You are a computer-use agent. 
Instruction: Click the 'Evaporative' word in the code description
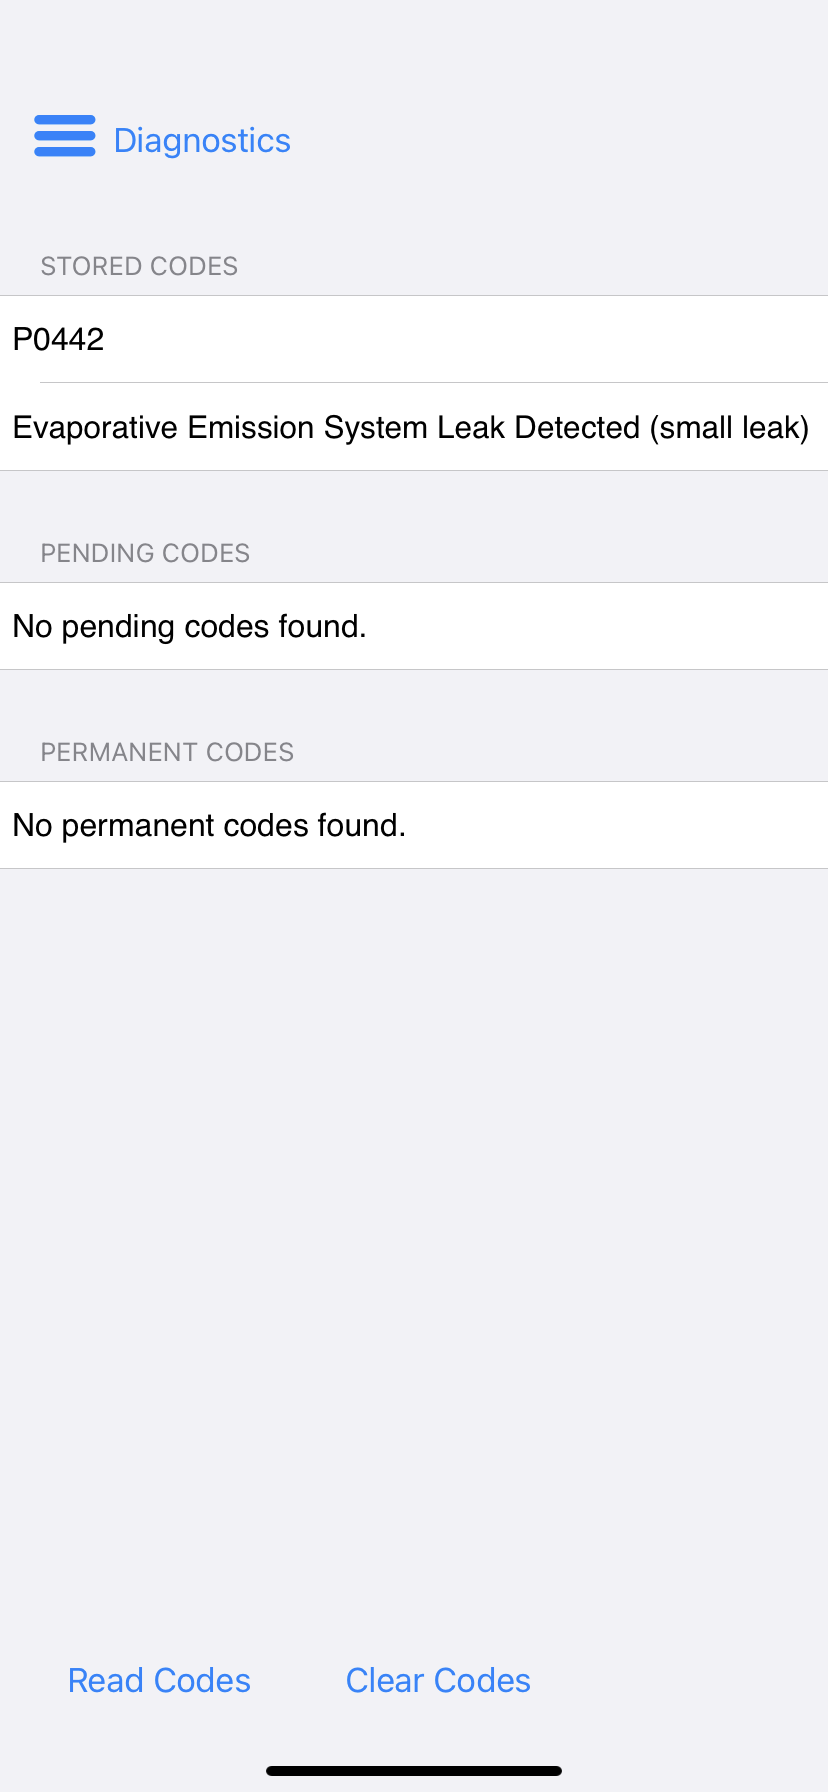click(x=95, y=428)
